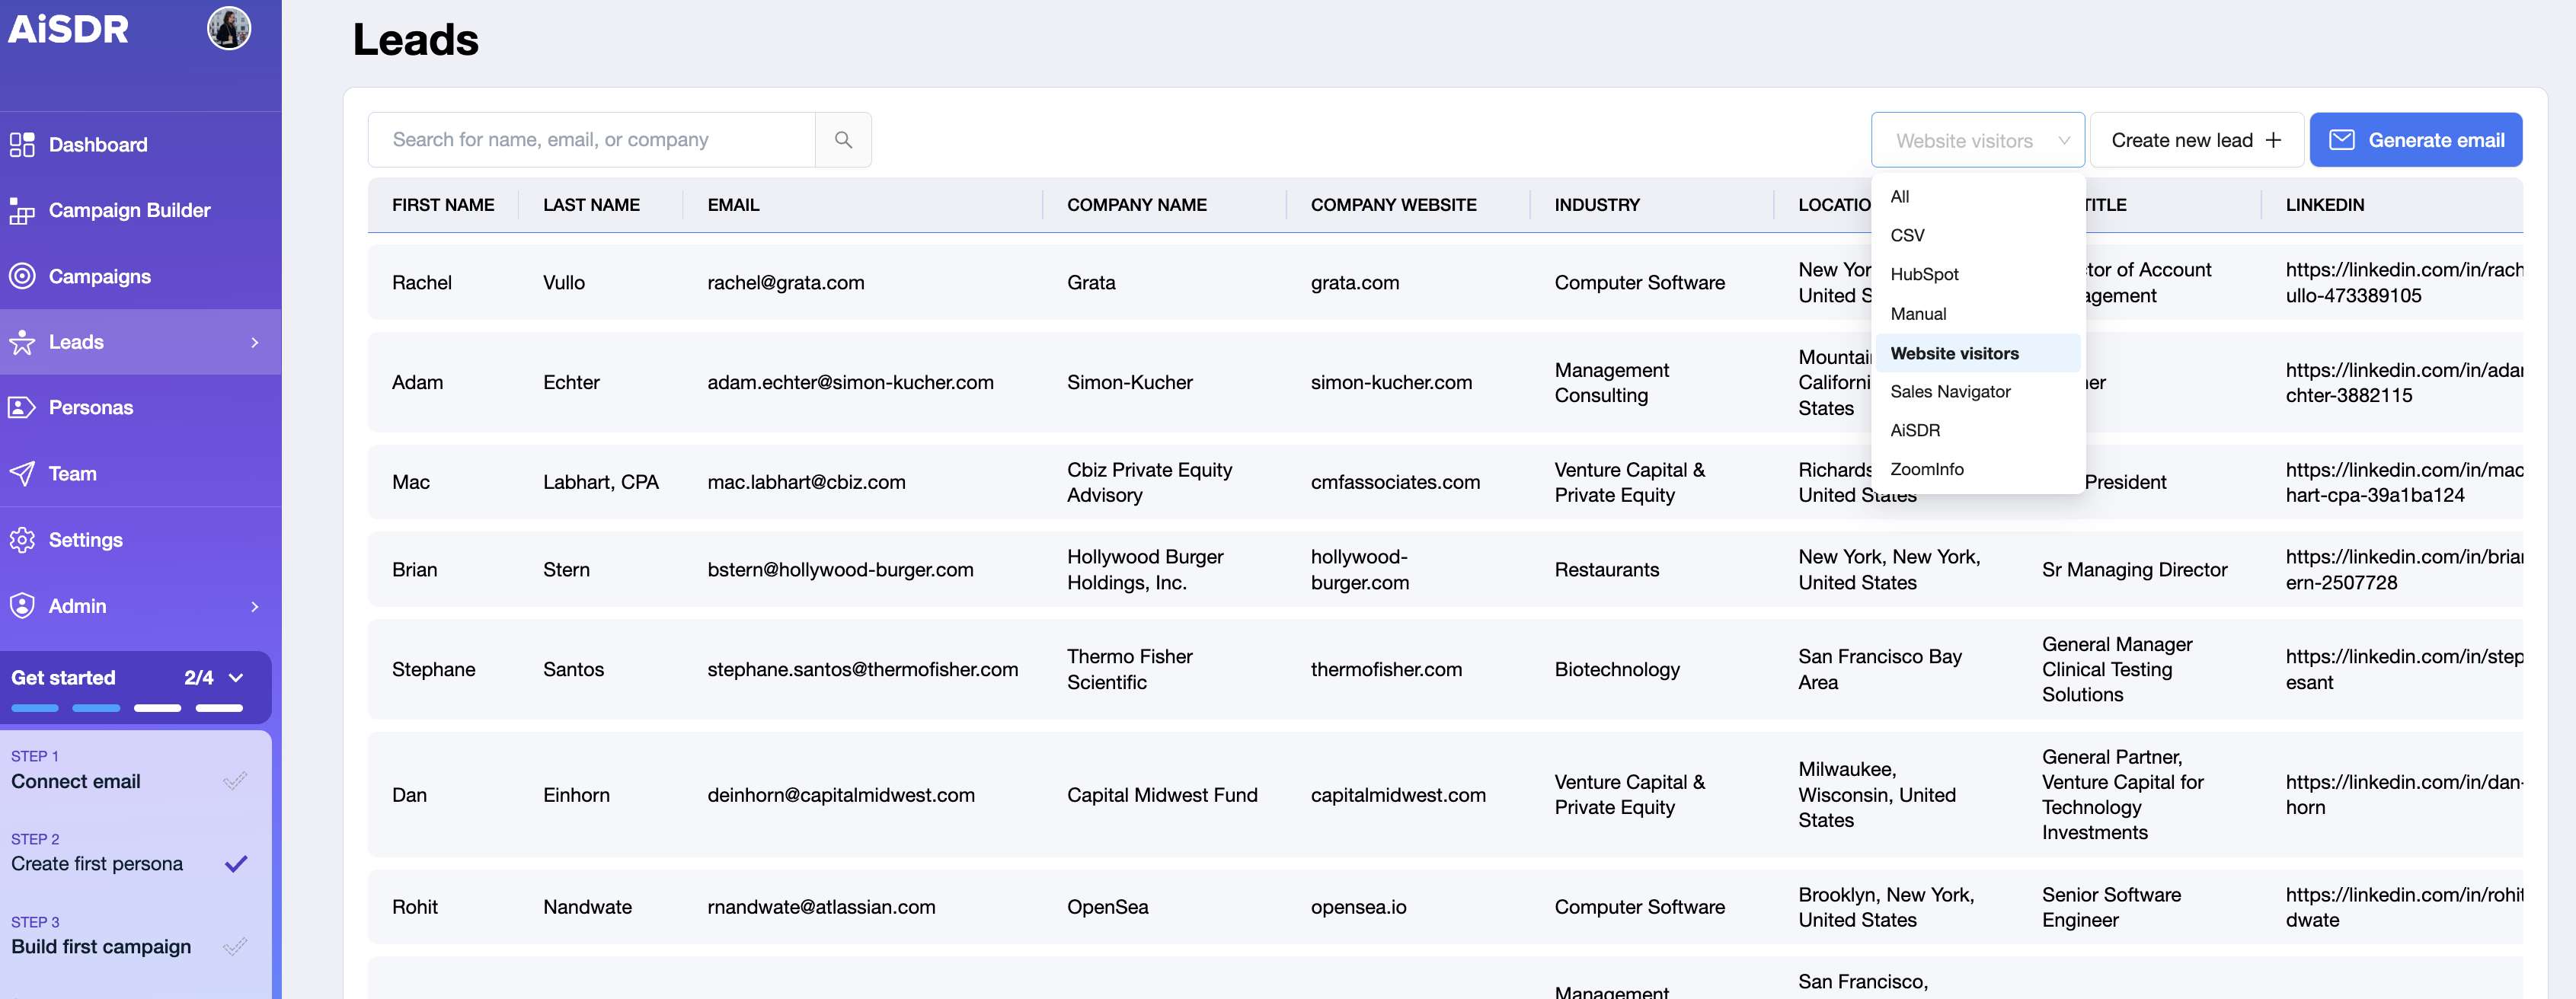Click the Biotechnology industry cell

click(1616, 670)
